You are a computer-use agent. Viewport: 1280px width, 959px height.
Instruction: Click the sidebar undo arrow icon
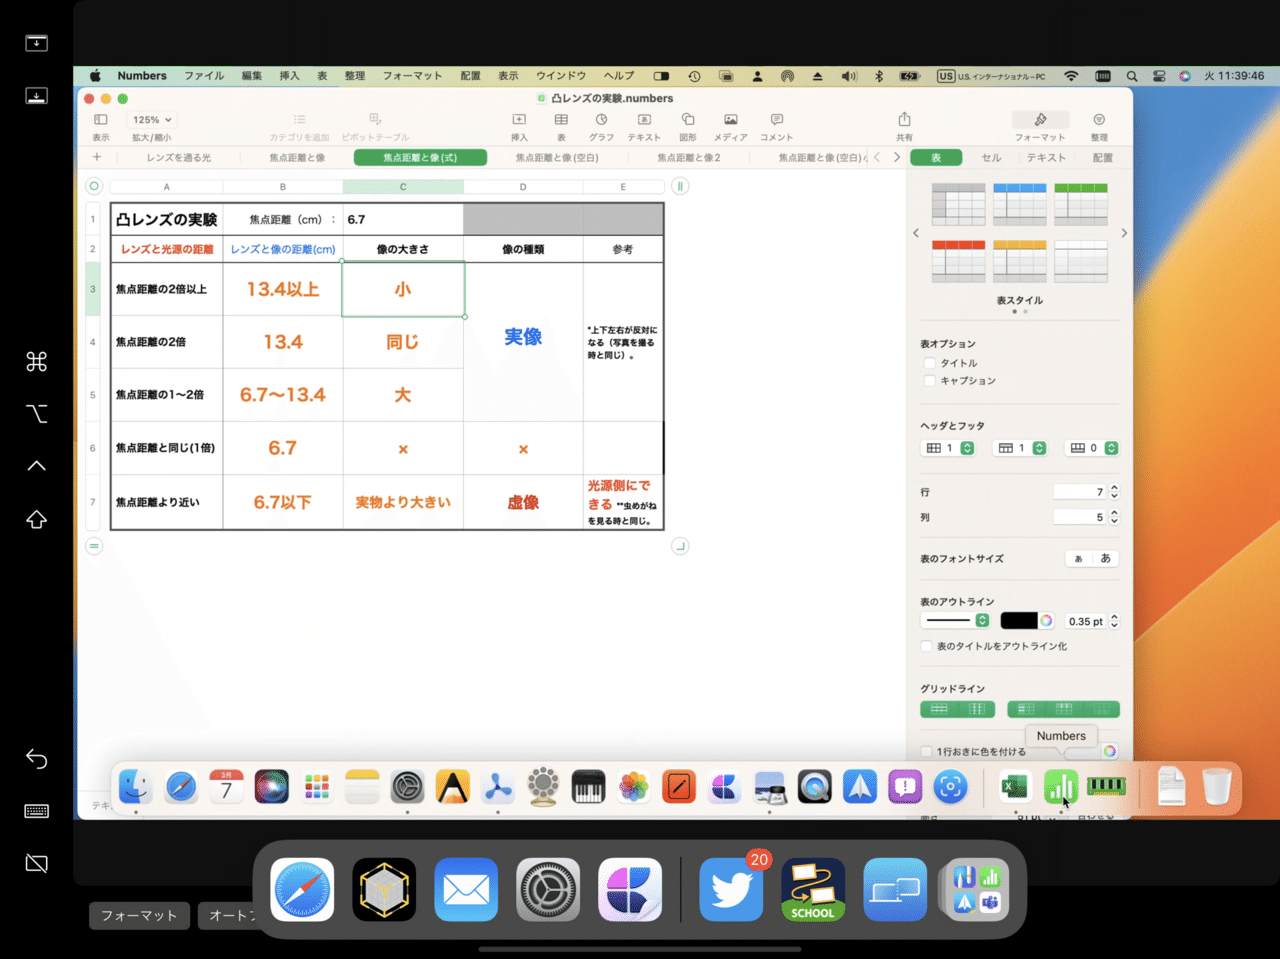(x=36, y=759)
